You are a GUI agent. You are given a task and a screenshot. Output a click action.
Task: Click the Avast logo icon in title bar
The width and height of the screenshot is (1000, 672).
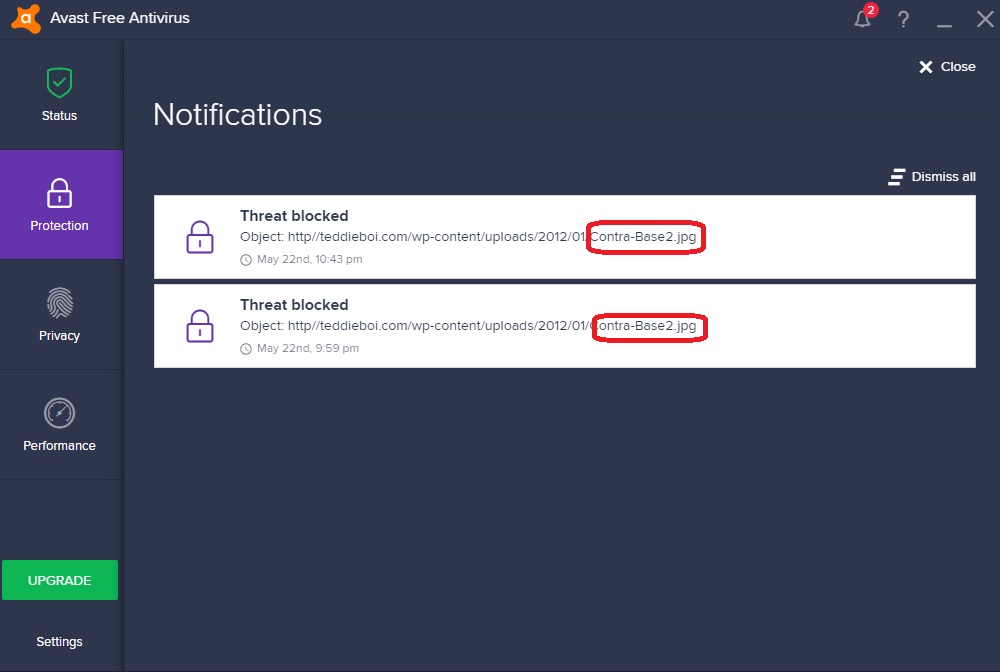26,18
